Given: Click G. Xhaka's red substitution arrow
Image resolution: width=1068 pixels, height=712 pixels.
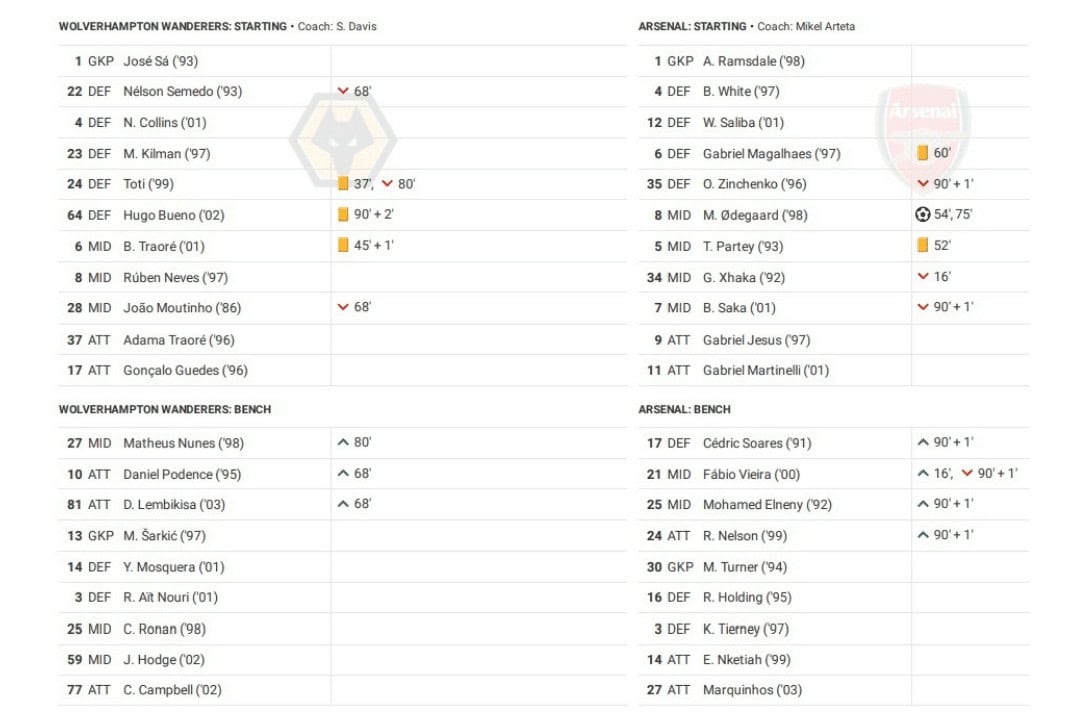Looking at the screenshot, I should 923,277.
